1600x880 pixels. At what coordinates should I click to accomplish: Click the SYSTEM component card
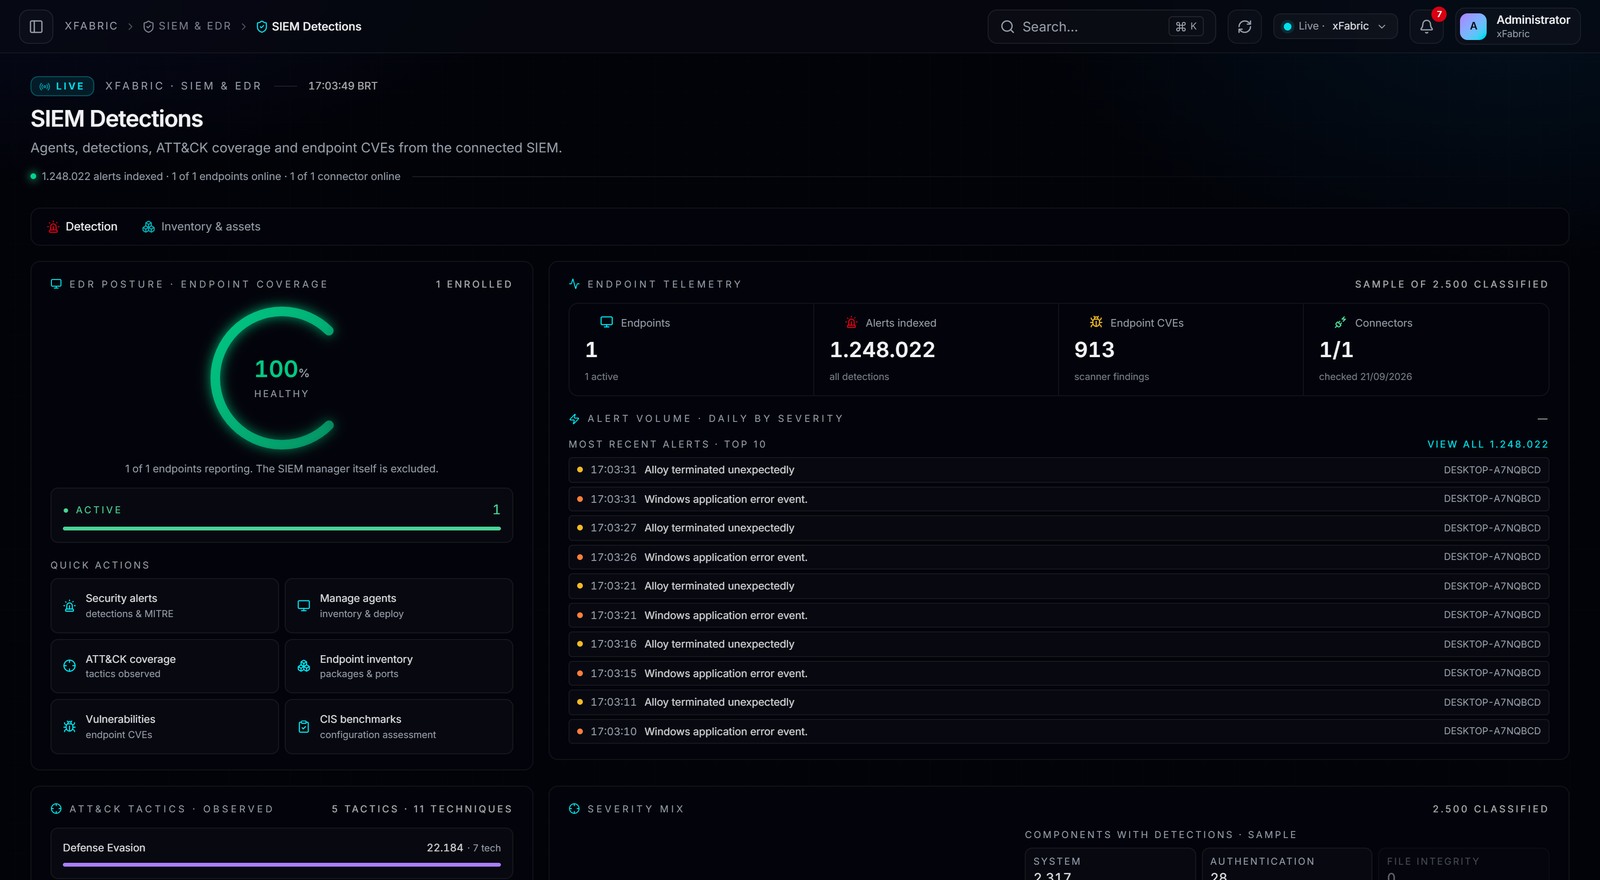tap(1110, 865)
